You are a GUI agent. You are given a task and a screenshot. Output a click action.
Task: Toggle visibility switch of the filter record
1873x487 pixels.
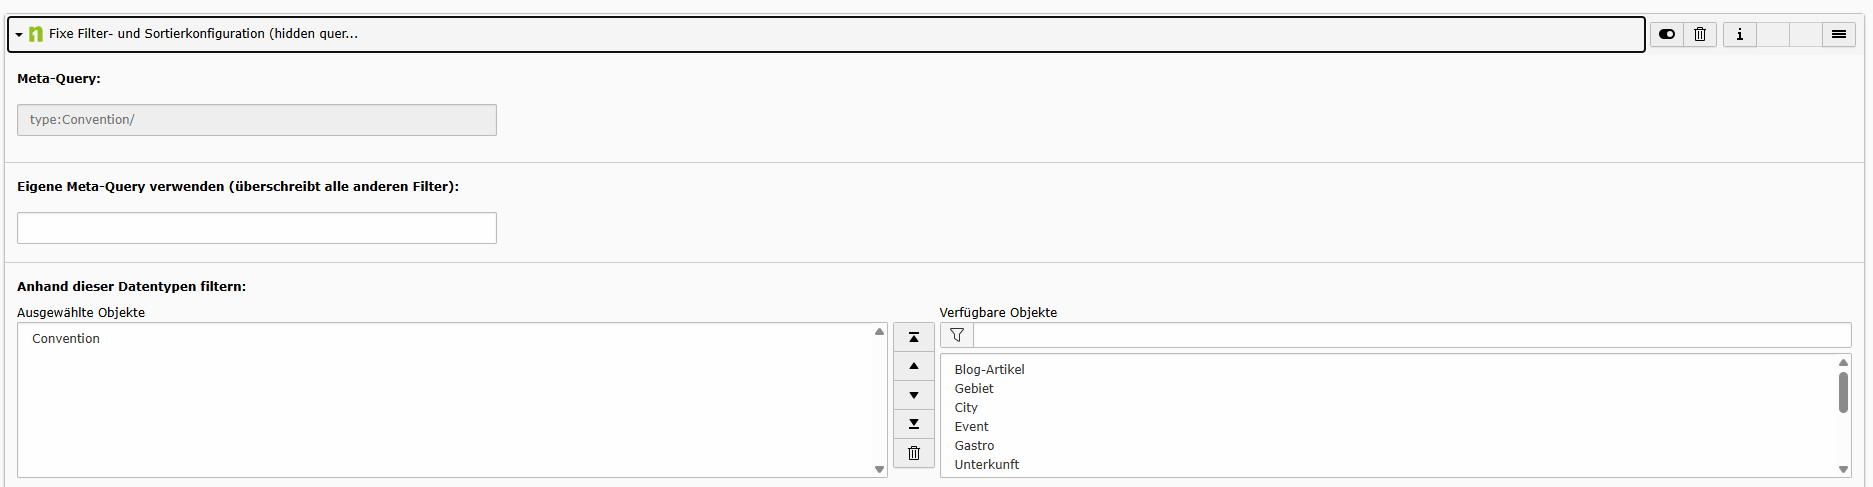1667,34
